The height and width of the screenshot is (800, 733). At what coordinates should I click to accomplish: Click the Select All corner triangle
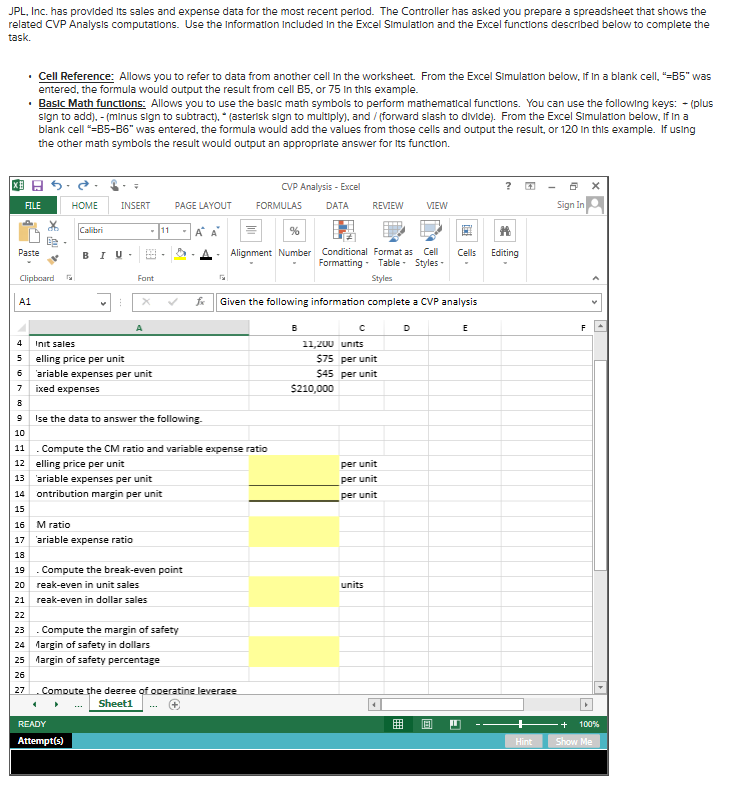click(21, 328)
